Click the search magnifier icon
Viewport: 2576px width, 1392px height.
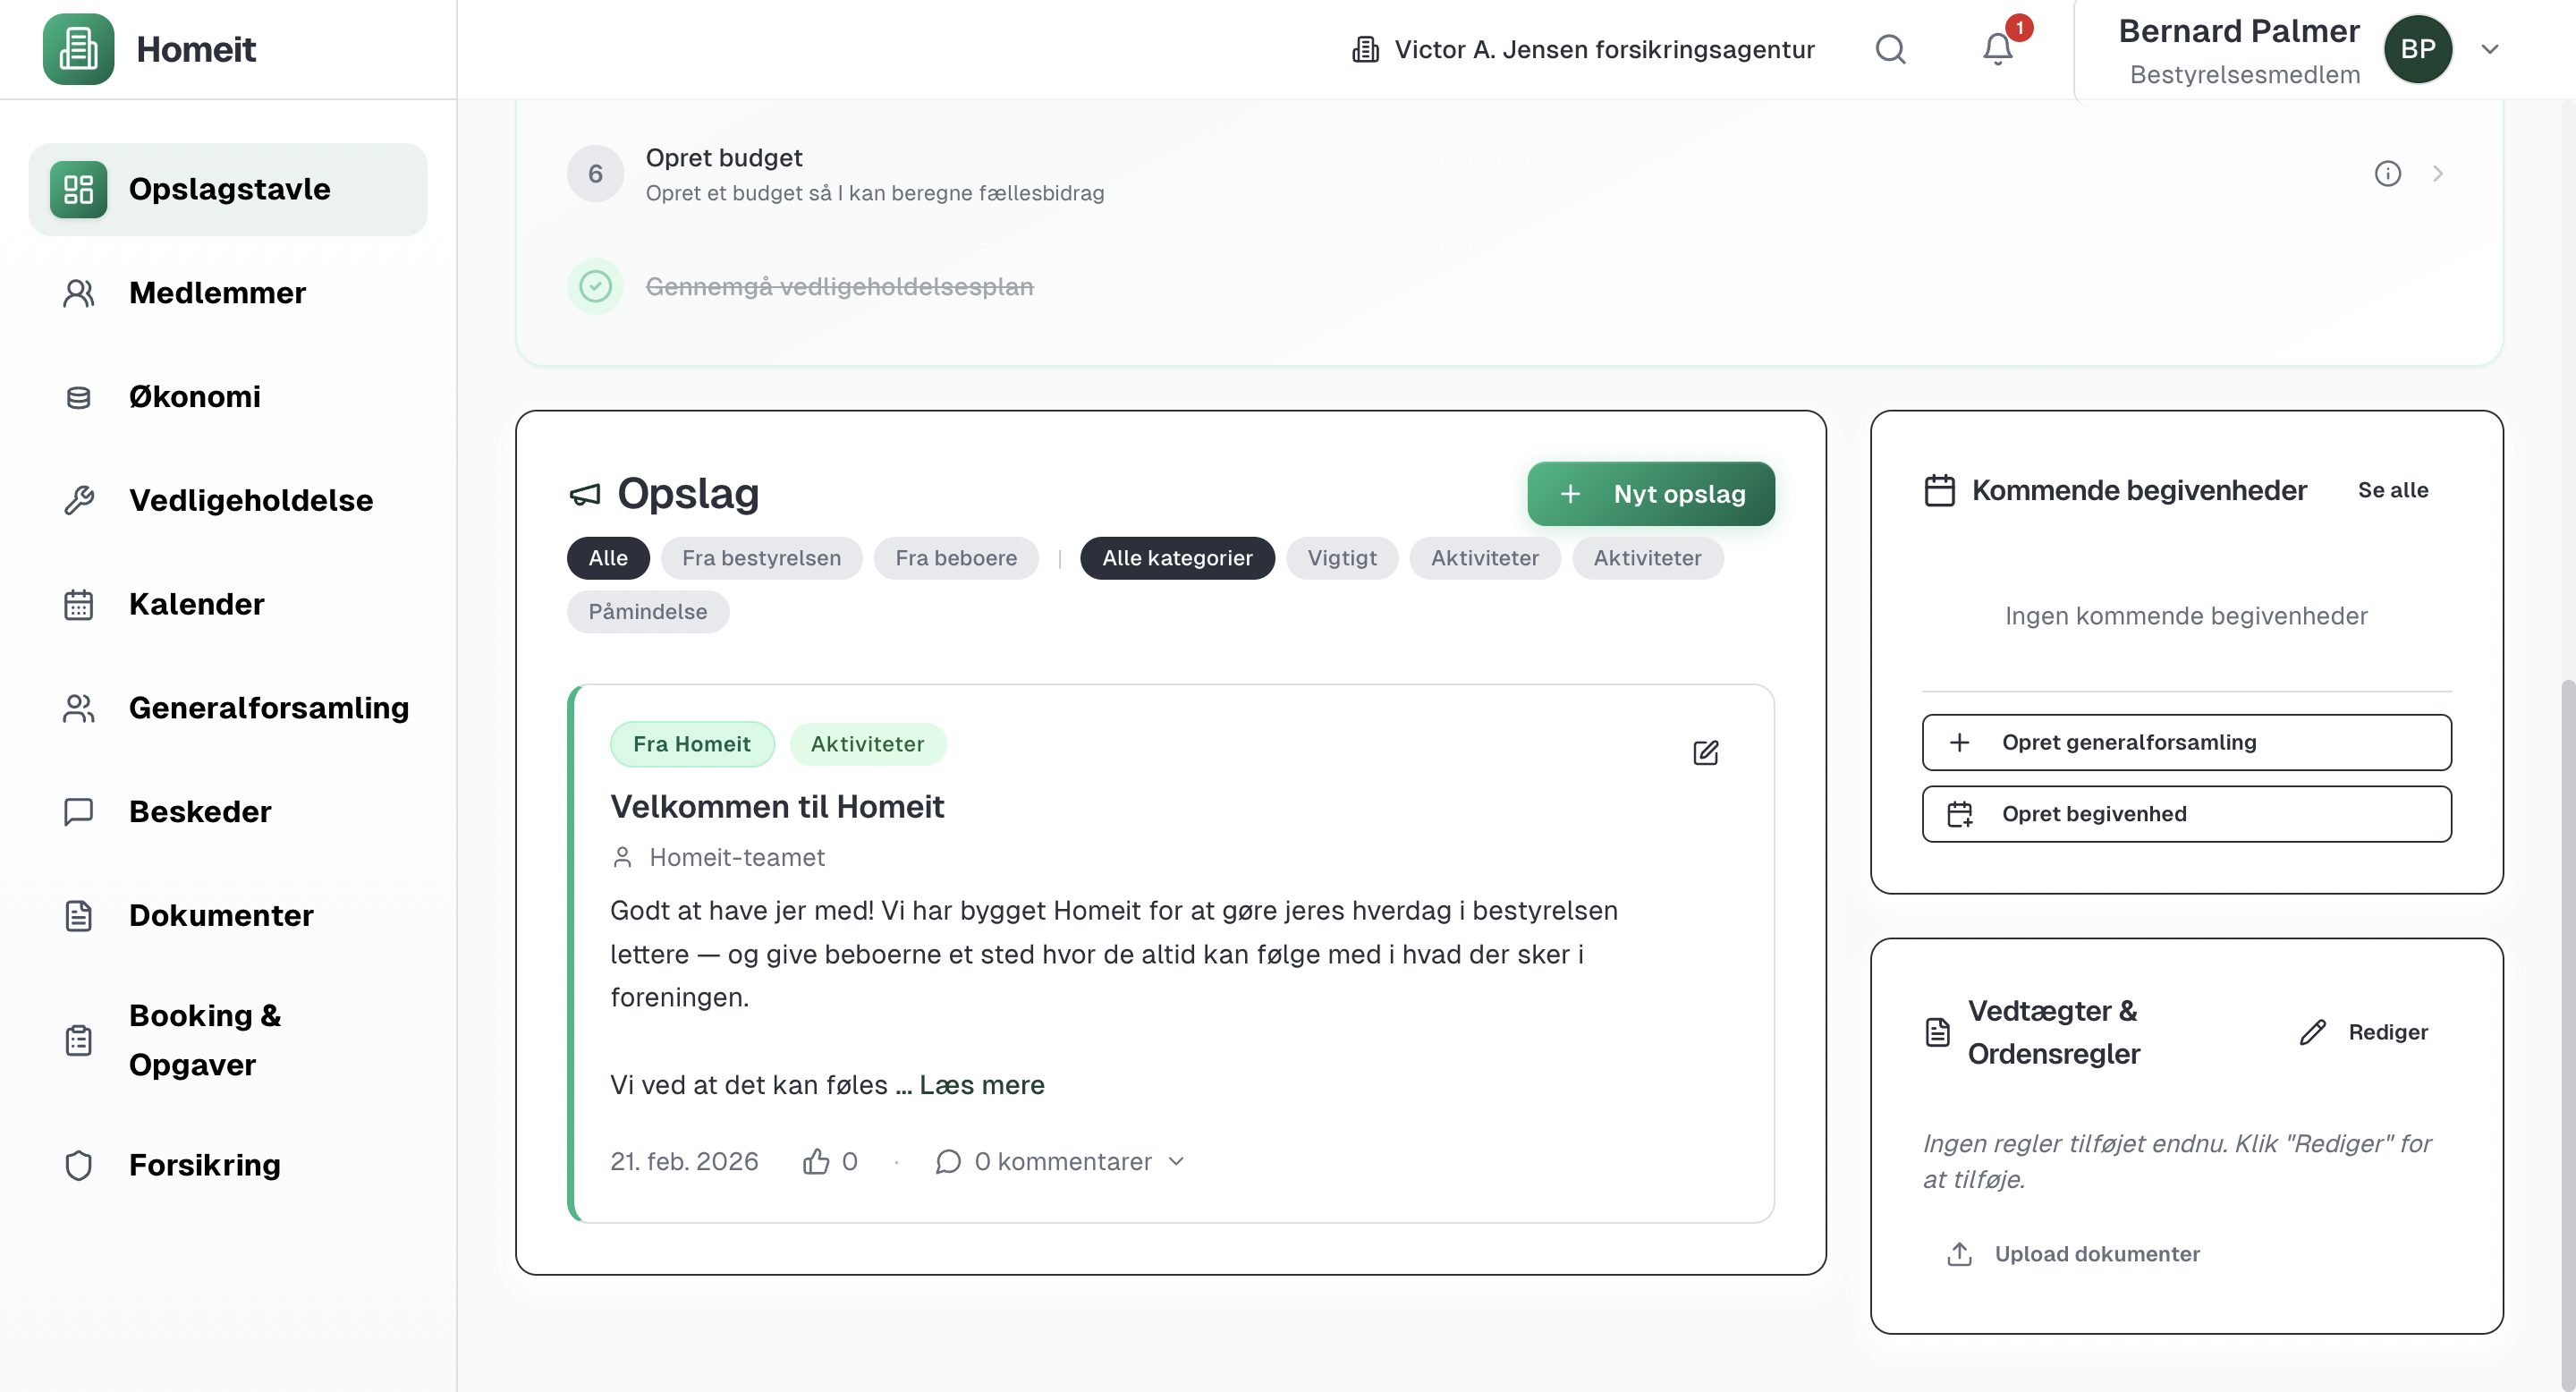(x=1890, y=49)
